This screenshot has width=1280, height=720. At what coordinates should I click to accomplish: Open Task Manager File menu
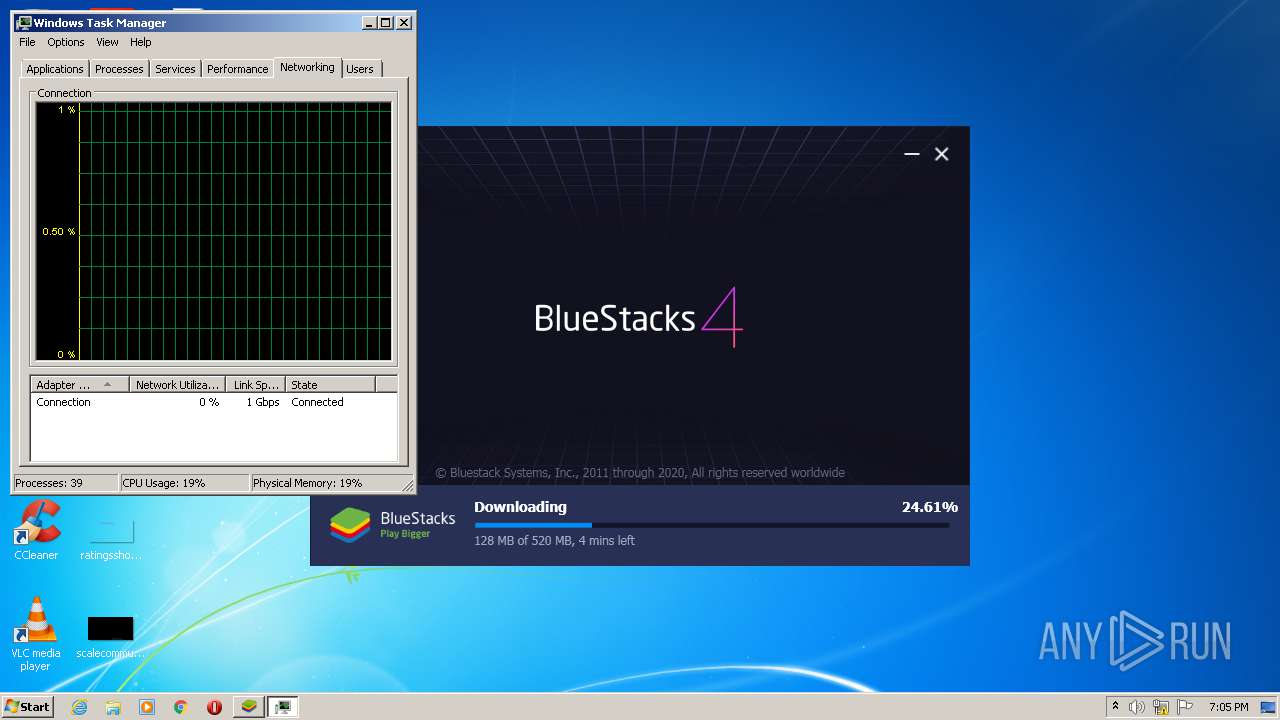(27, 42)
